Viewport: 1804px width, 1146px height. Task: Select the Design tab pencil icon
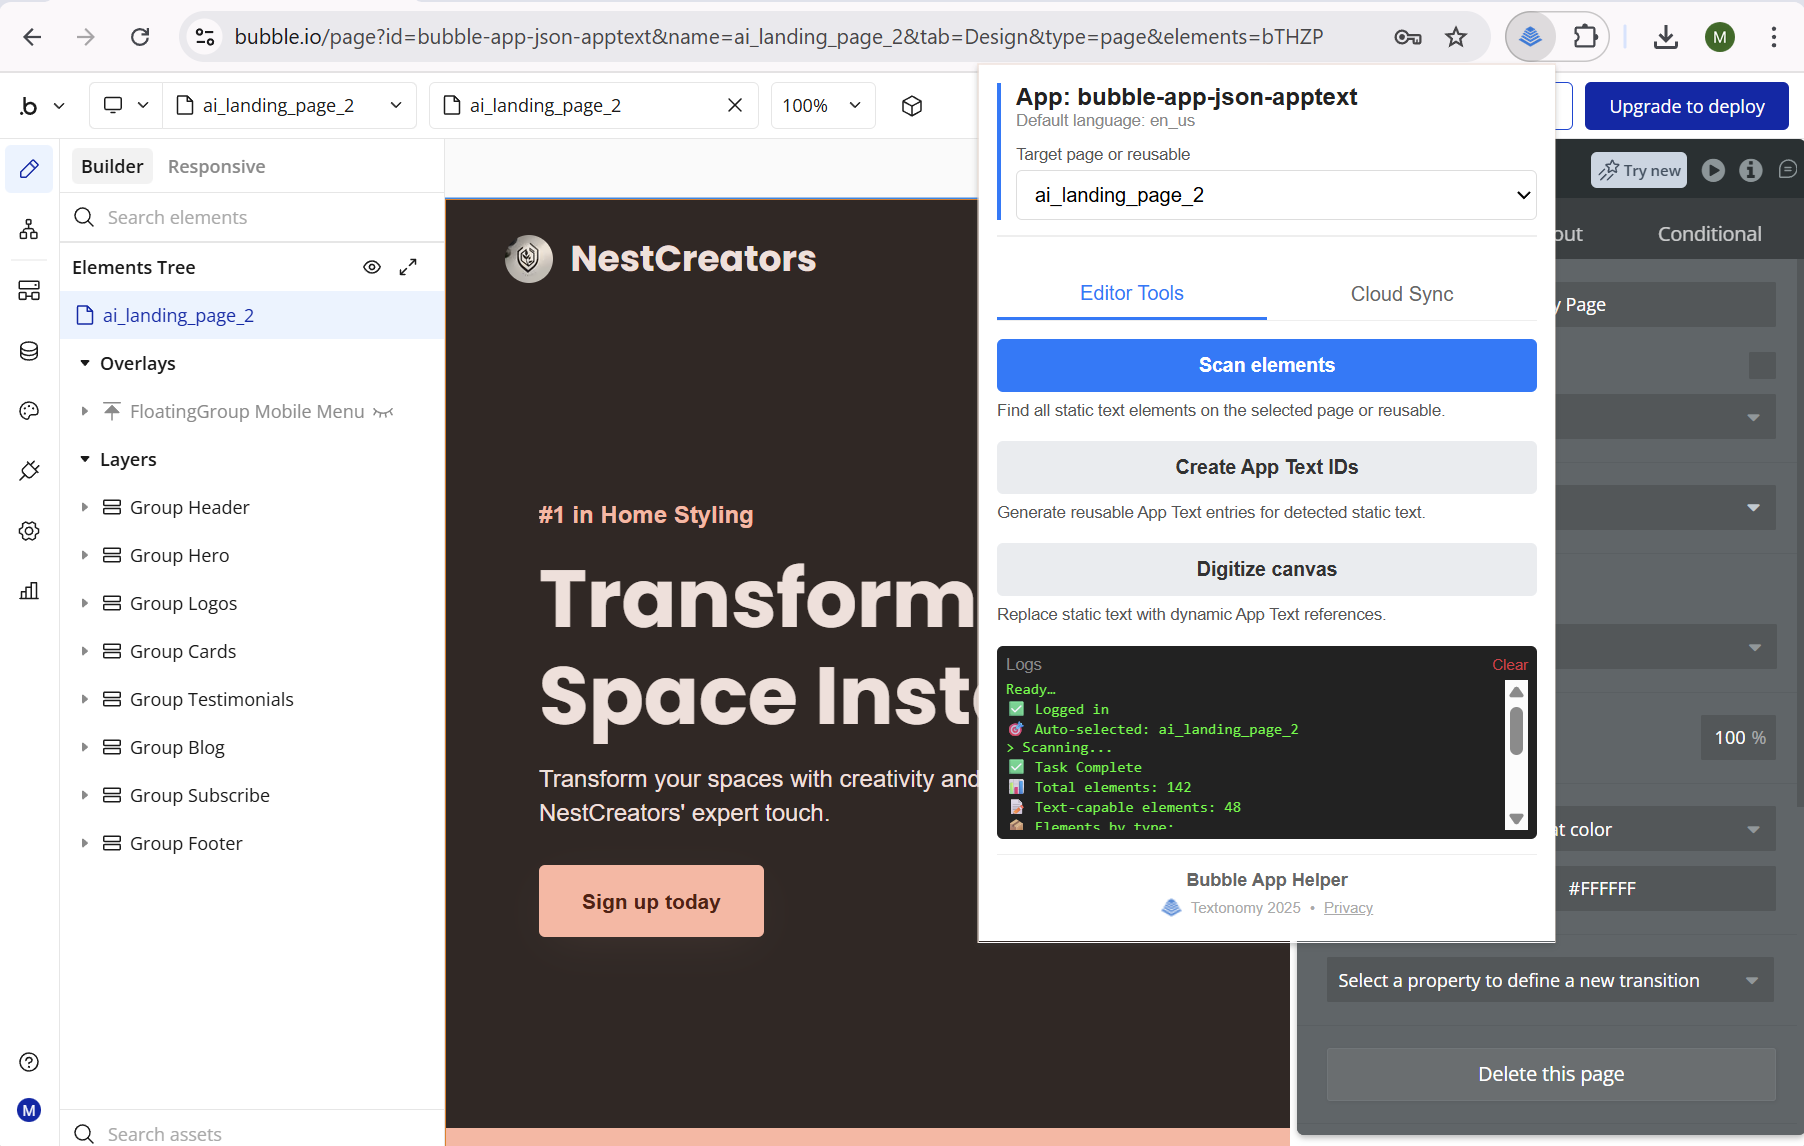click(28, 168)
